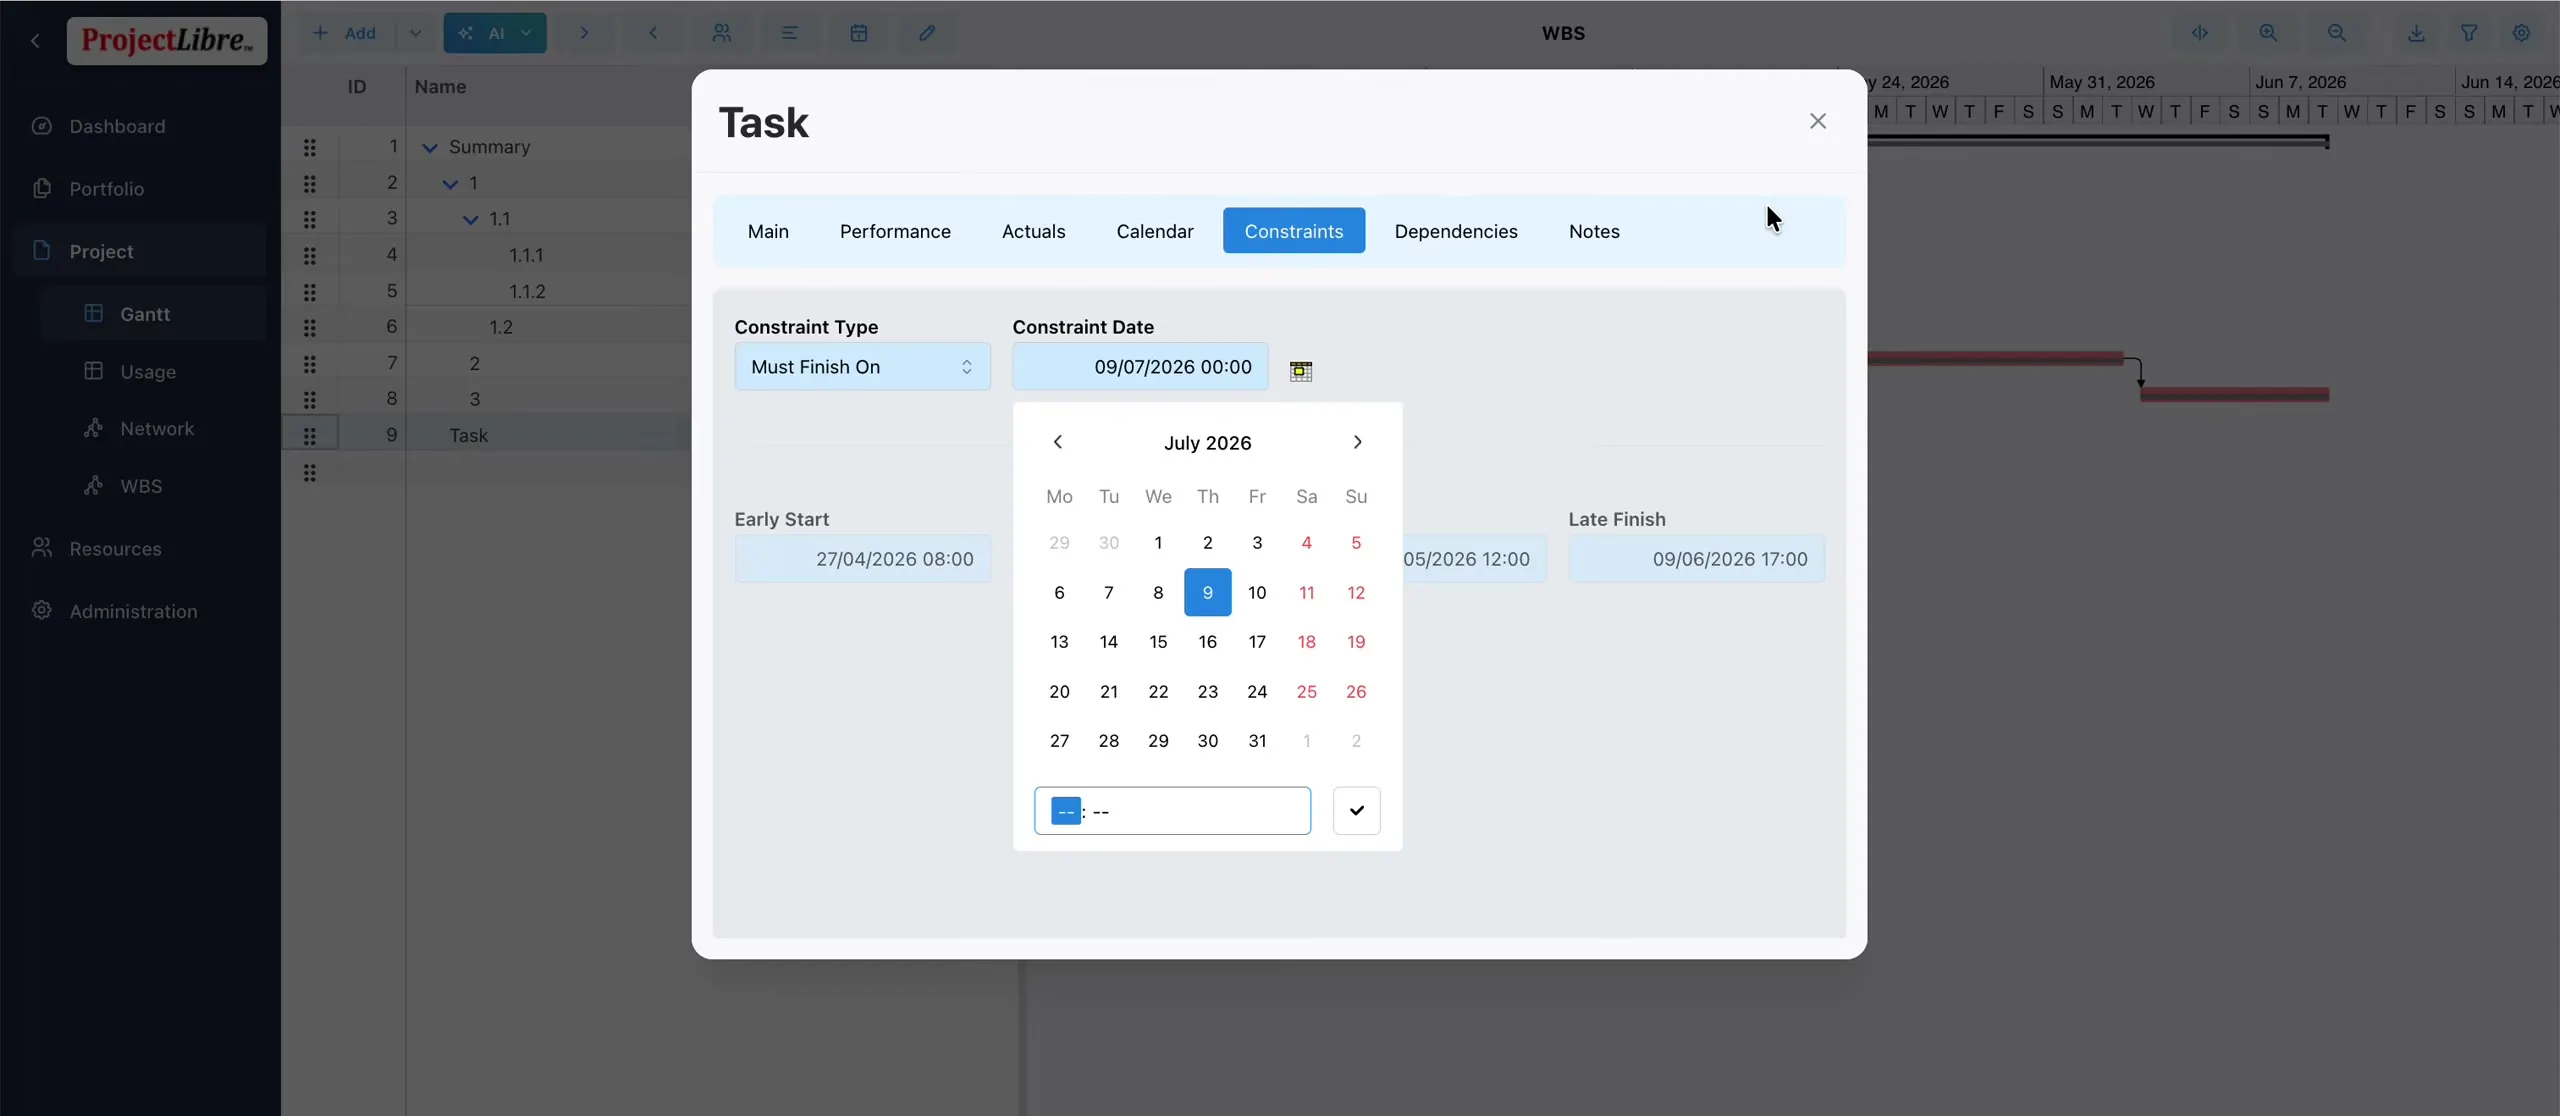Viewport: 2560px width, 1116px height.
Task: Click the ID column header
Action: pyautogui.click(x=357, y=87)
